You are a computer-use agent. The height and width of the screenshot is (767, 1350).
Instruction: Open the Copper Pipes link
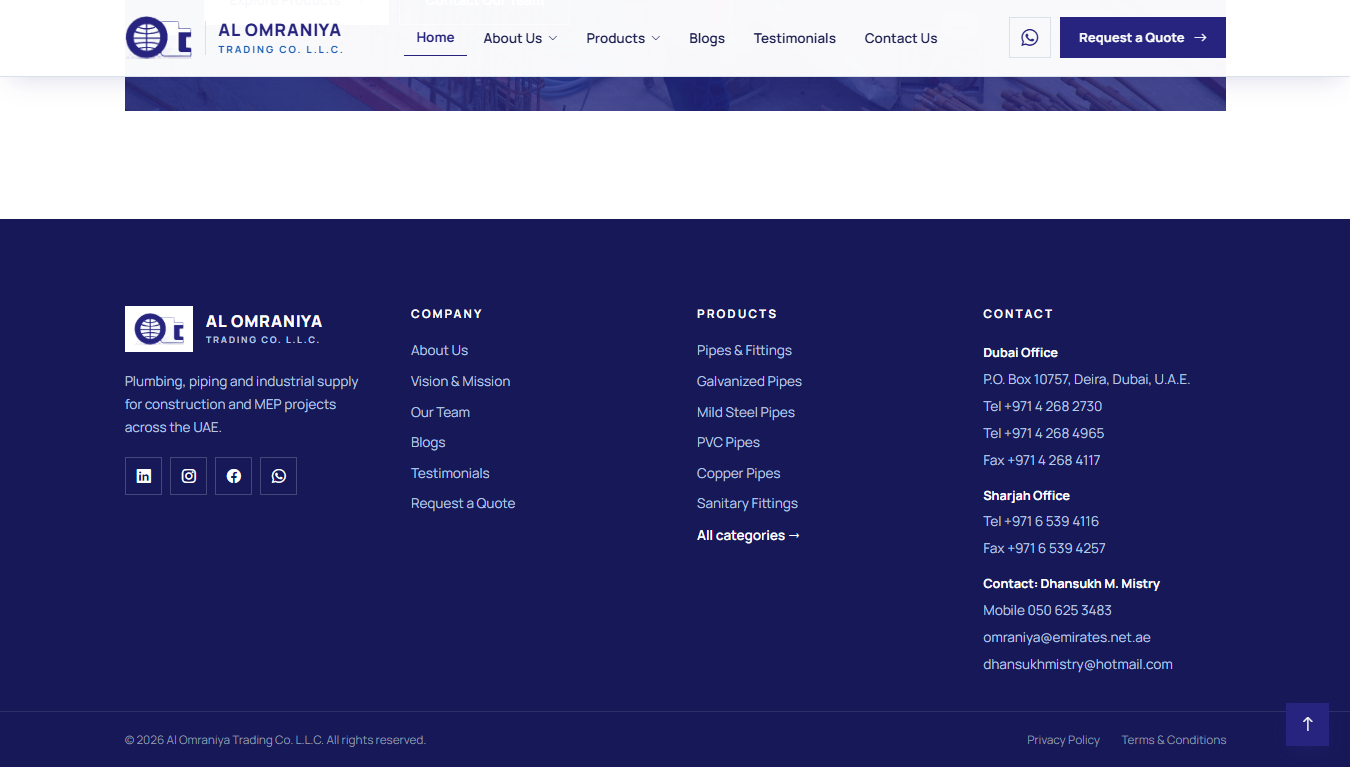(x=738, y=473)
